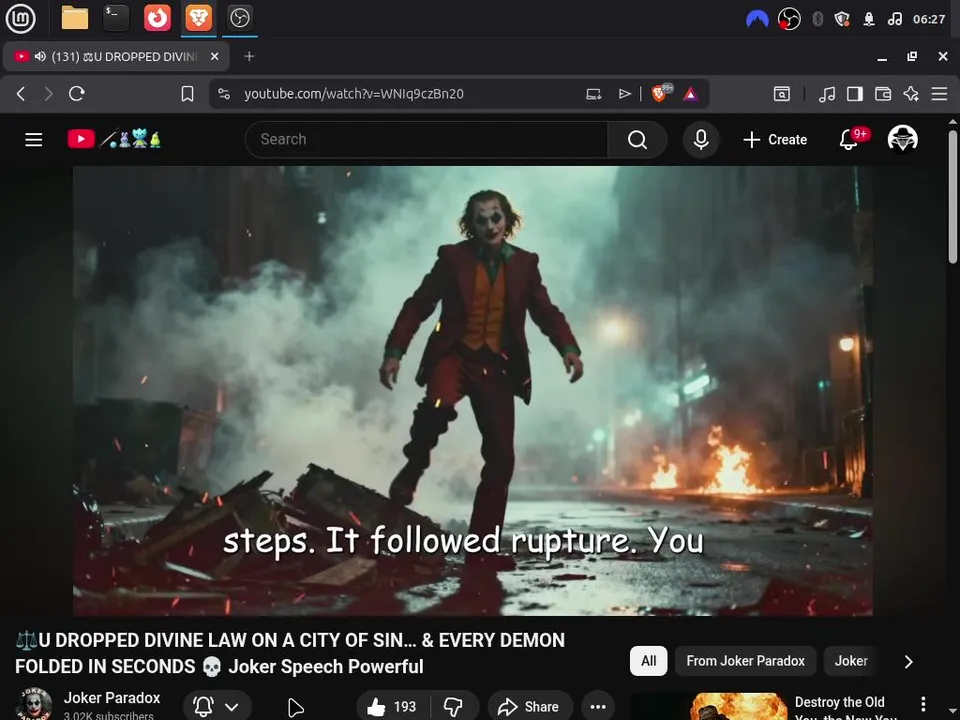Open the browser music note toolbar icon

[x=827, y=94]
